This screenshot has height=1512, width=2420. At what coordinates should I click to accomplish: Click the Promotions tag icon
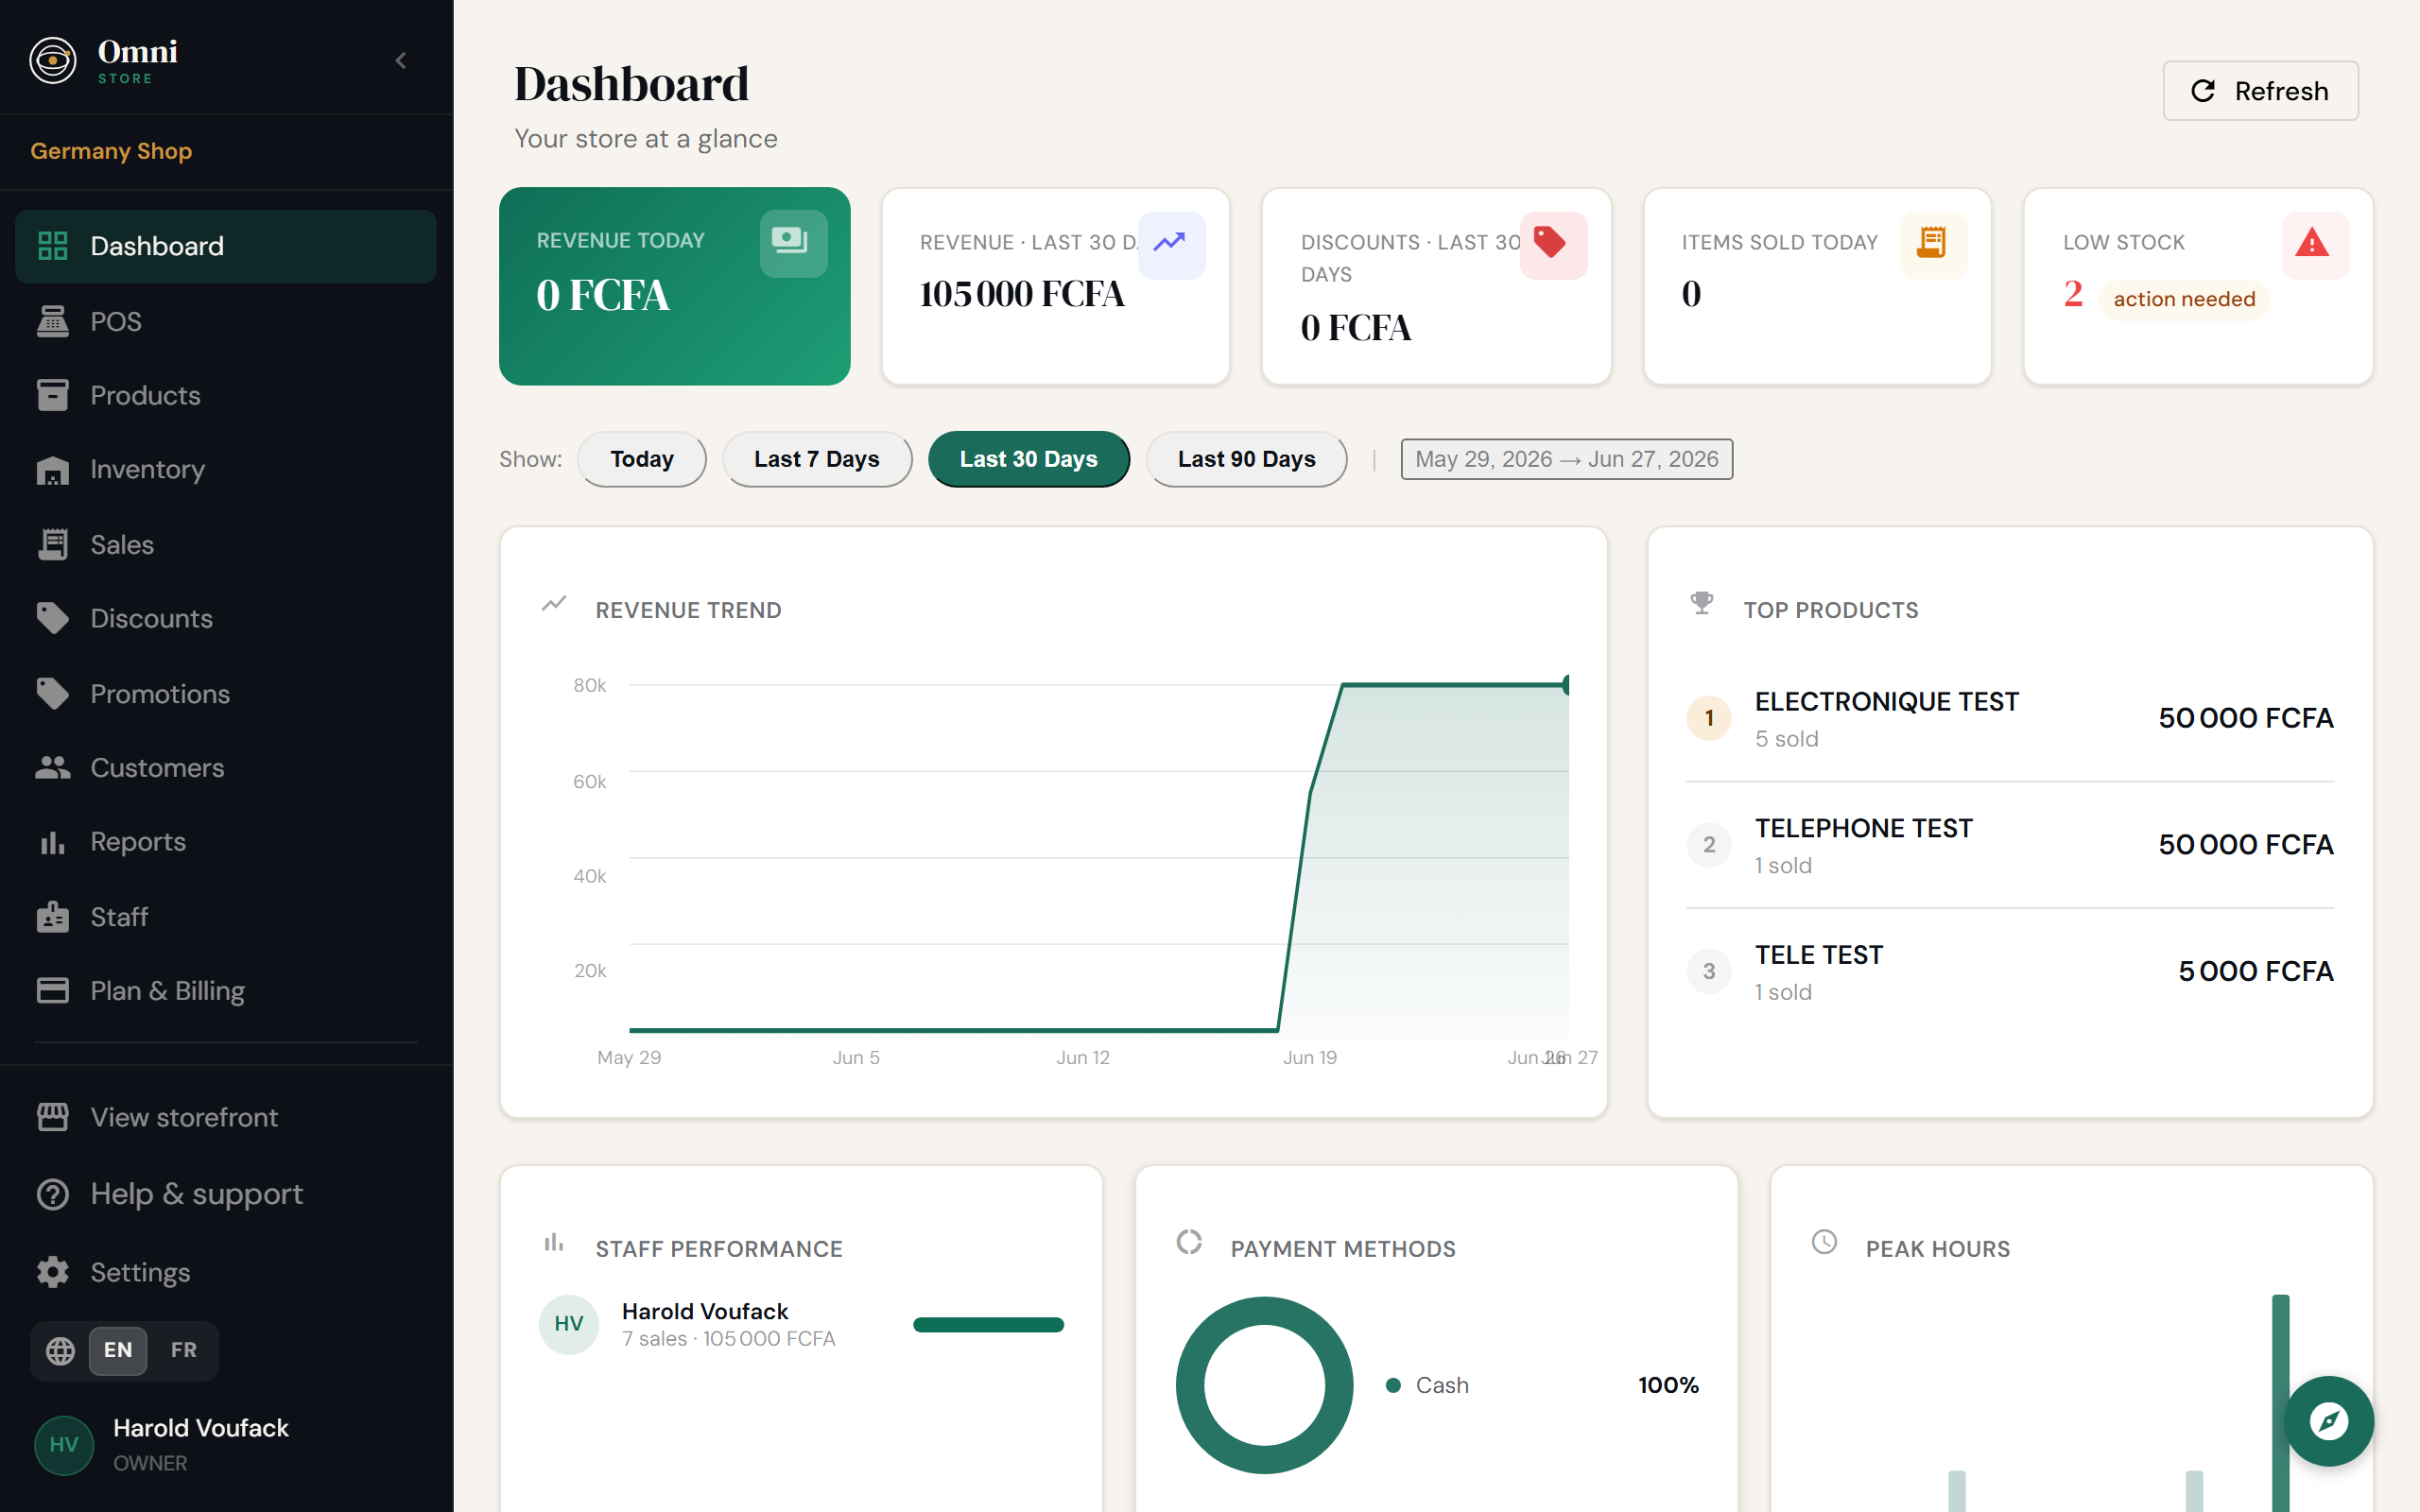point(52,693)
